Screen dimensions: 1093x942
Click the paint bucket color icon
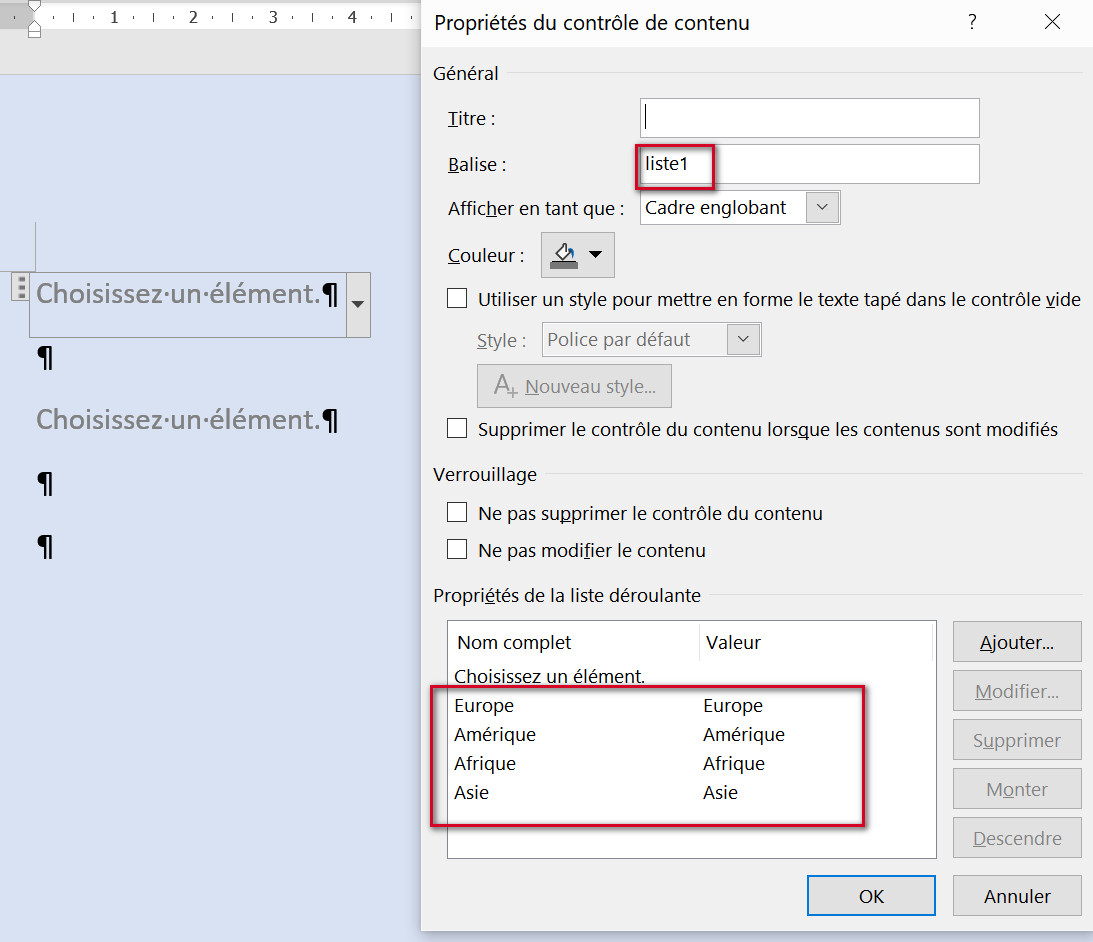coord(564,255)
